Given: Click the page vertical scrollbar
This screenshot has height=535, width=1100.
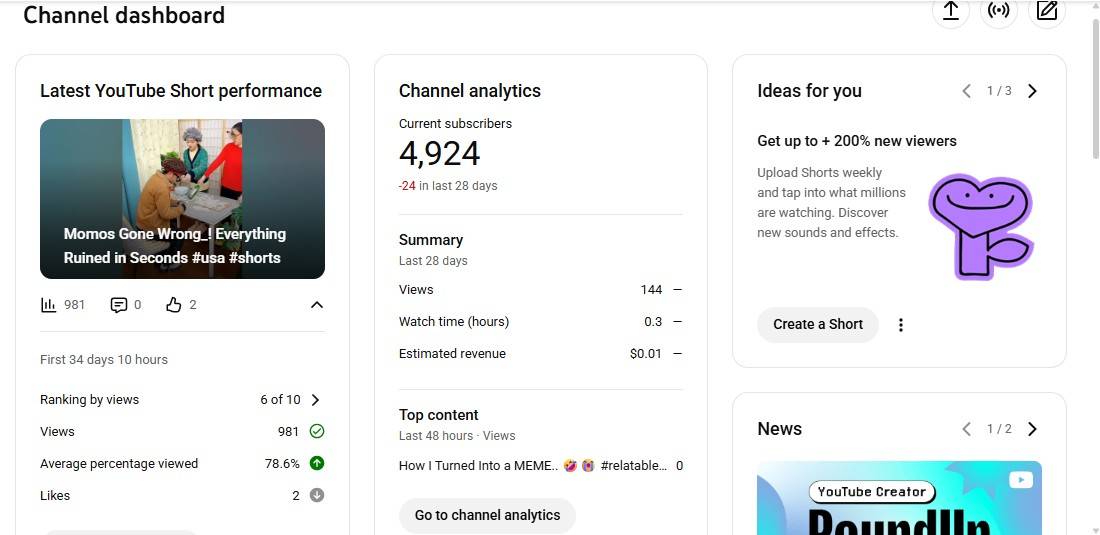Looking at the screenshot, I should point(1093,90).
